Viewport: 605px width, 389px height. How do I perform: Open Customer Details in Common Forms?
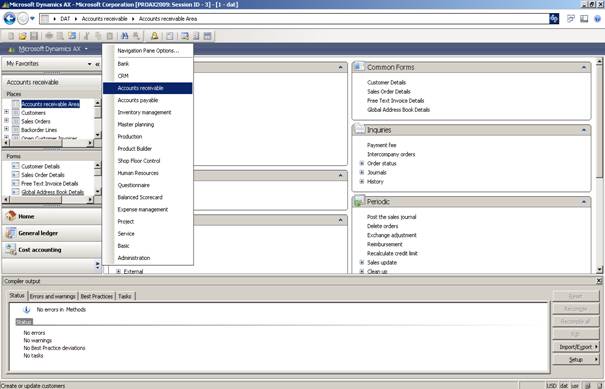coord(386,83)
